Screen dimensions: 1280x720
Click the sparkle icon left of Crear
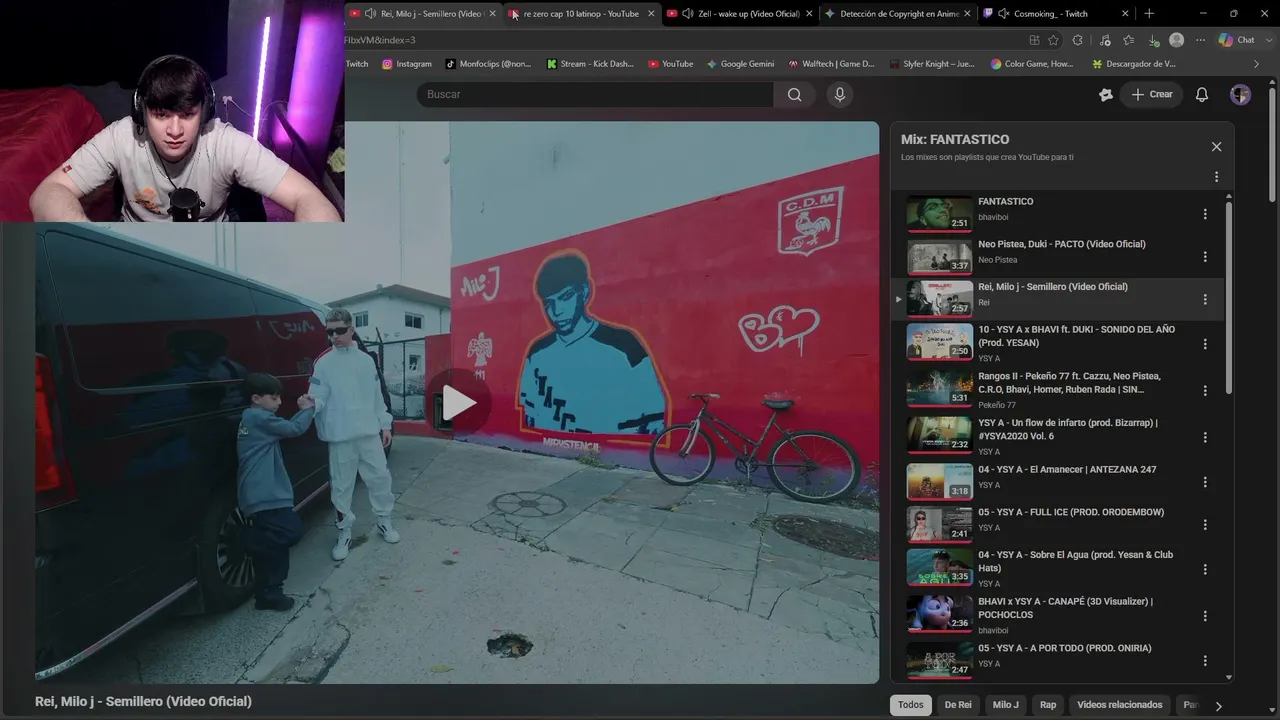click(1105, 94)
